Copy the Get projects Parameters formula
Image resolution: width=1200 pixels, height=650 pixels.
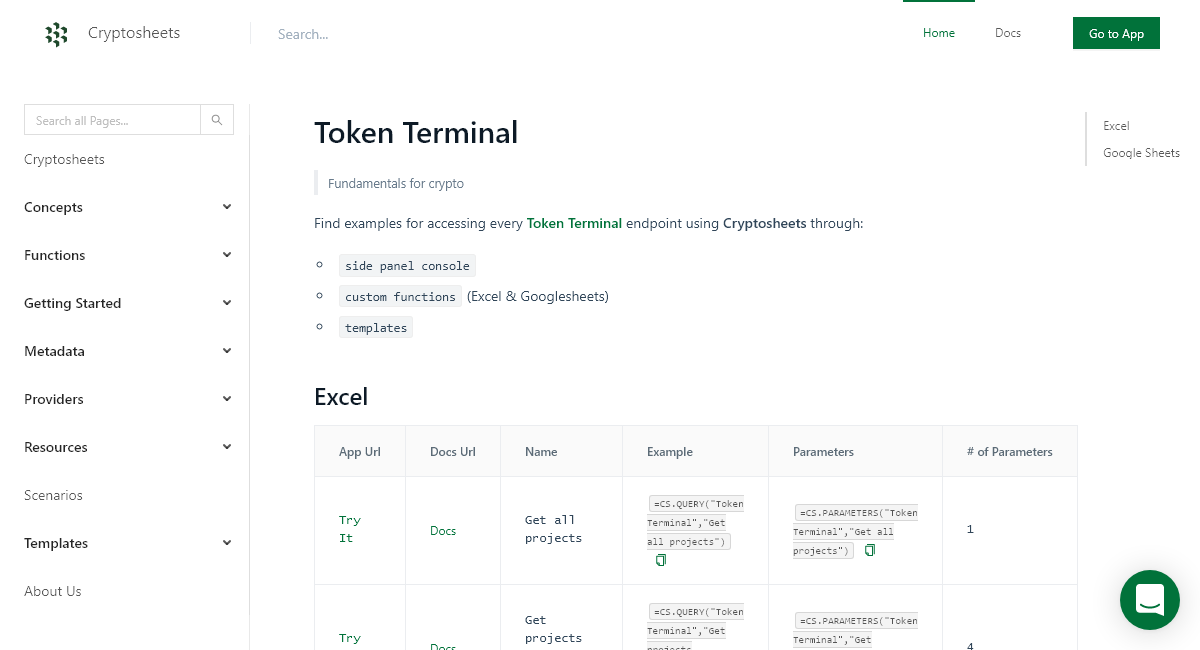pyautogui.click(x=870, y=649)
